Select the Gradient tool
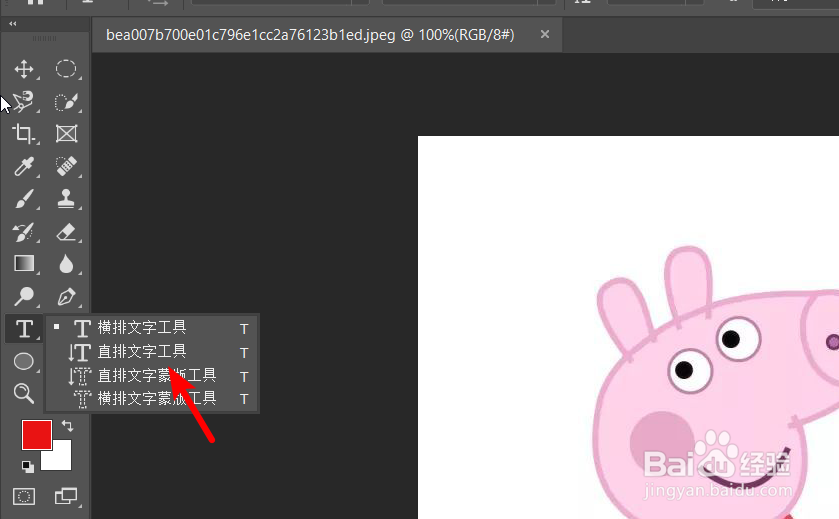Viewport: 839px width, 519px height. pyautogui.click(x=24, y=264)
